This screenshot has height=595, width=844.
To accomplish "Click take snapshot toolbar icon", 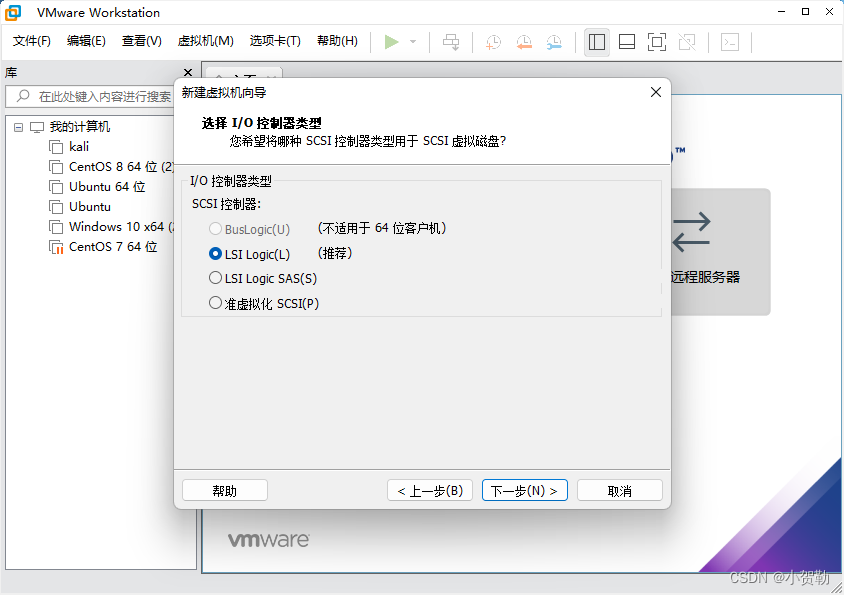I will click(x=493, y=42).
